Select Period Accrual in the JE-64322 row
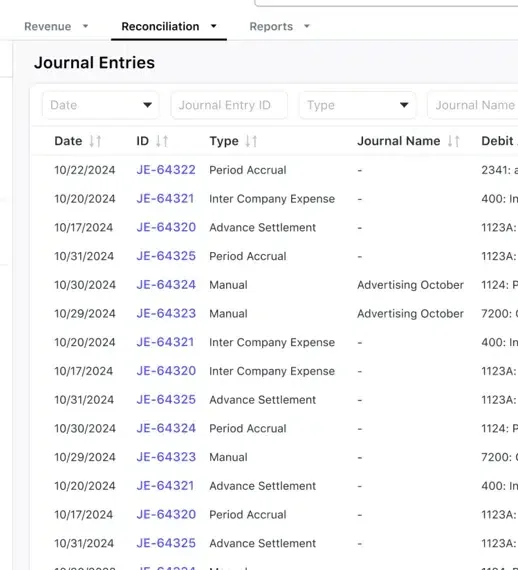Viewport: 518px width, 570px height. pos(248,170)
